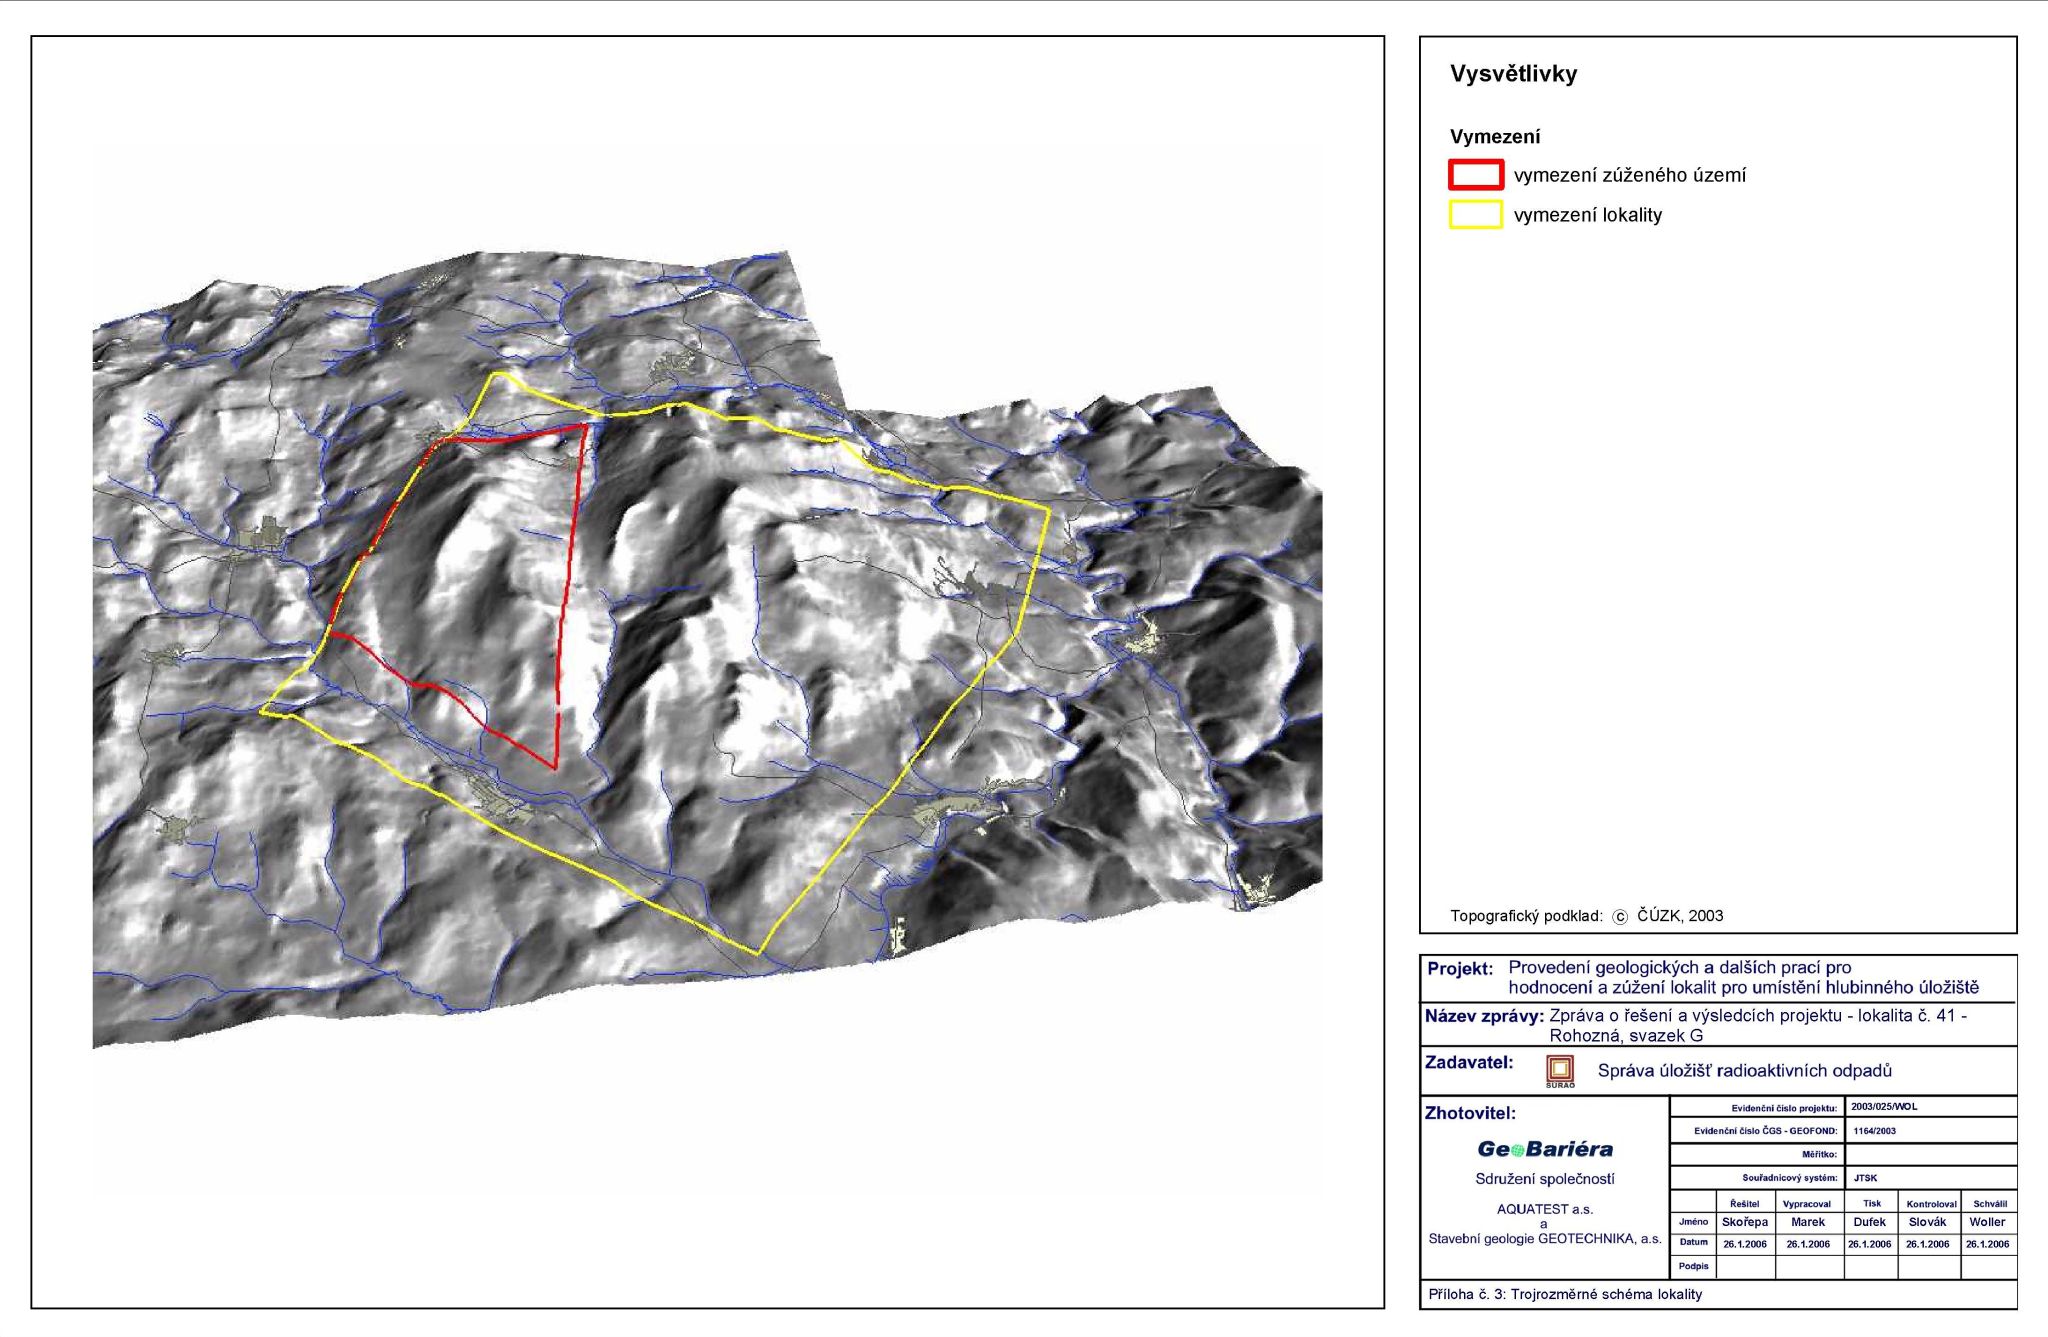Click the empty Měřítko value cell
Image resolution: width=2048 pixels, height=1337 pixels.
pos(1930,1154)
